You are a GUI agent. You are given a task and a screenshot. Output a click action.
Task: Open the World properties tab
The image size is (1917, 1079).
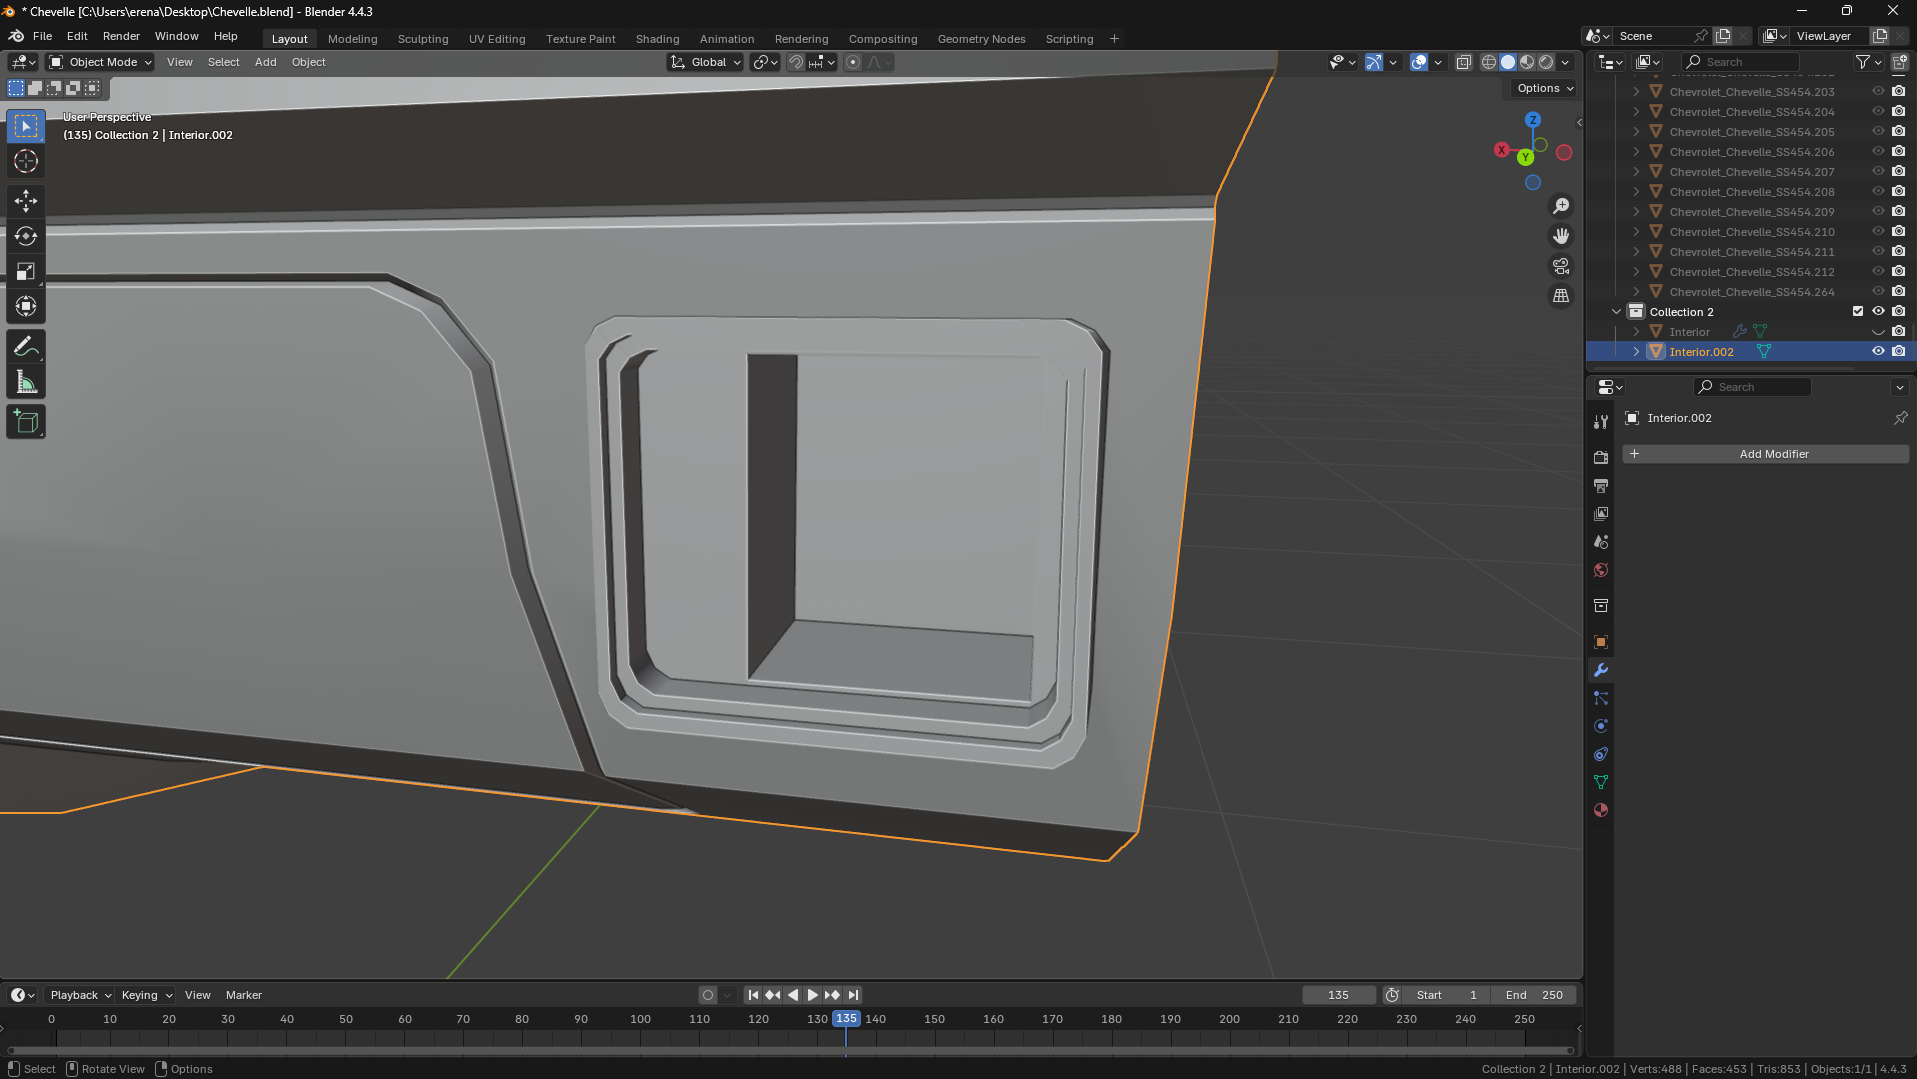(1601, 570)
